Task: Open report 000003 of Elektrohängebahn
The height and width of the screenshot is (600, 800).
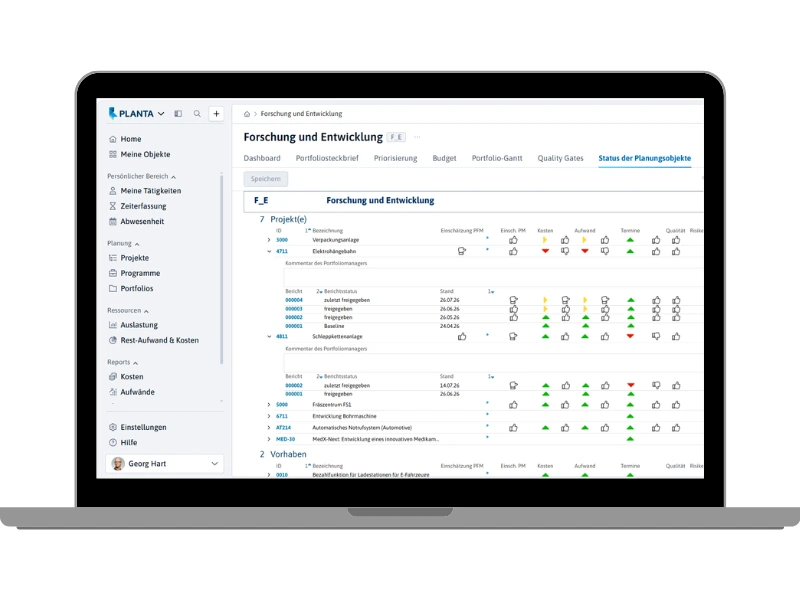Action: click(294, 309)
